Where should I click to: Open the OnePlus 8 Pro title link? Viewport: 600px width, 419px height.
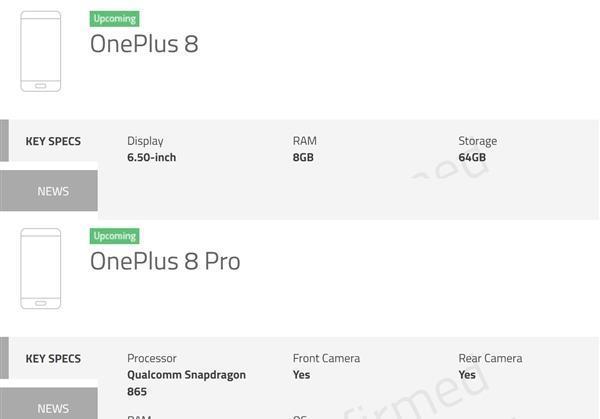coord(165,261)
